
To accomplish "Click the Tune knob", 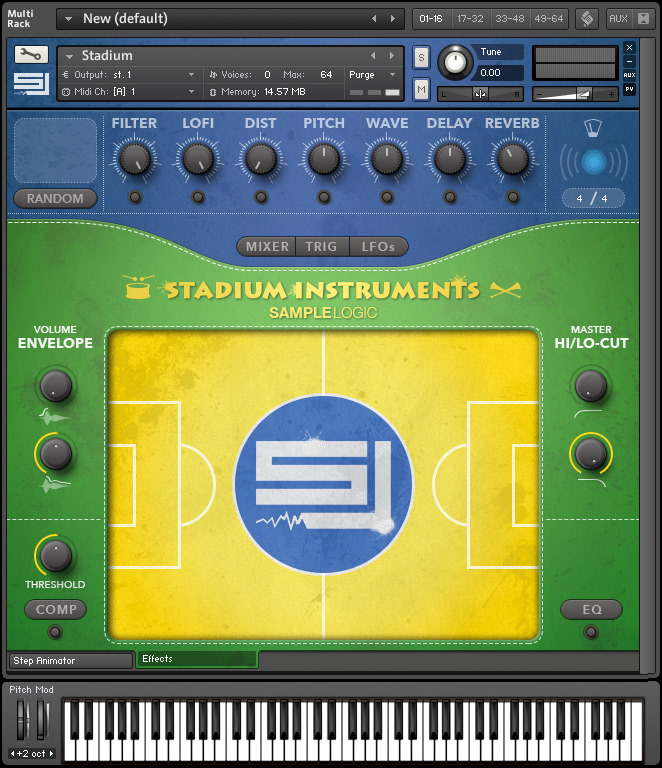I will coord(455,62).
